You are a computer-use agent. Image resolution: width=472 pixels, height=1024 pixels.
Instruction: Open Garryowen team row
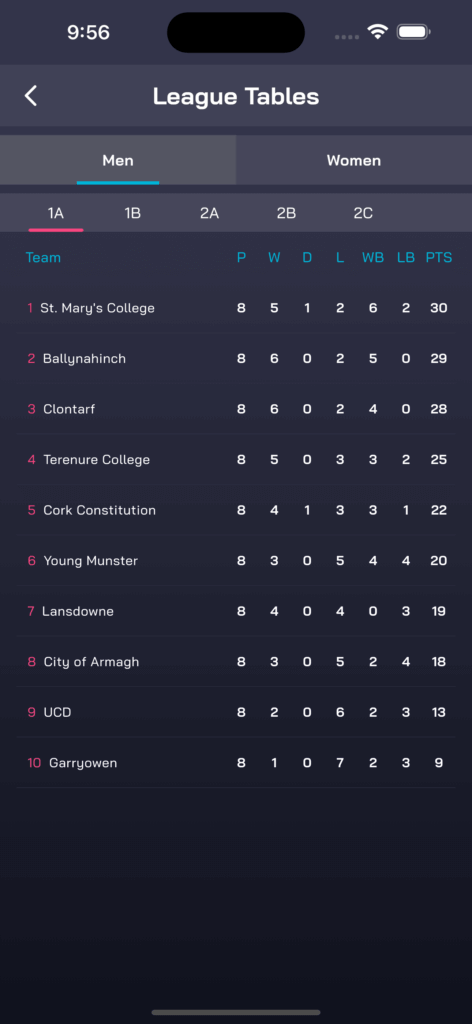pyautogui.click(x=236, y=763)
